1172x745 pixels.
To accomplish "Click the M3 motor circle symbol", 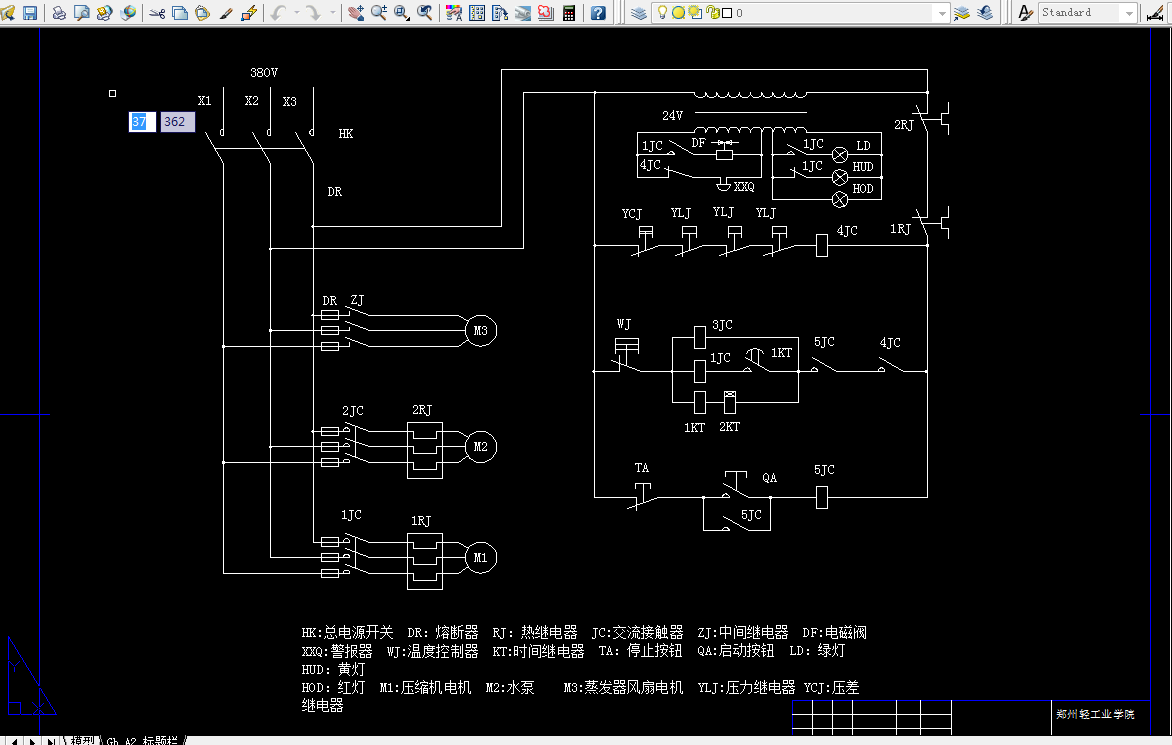I will coord(481,330).
